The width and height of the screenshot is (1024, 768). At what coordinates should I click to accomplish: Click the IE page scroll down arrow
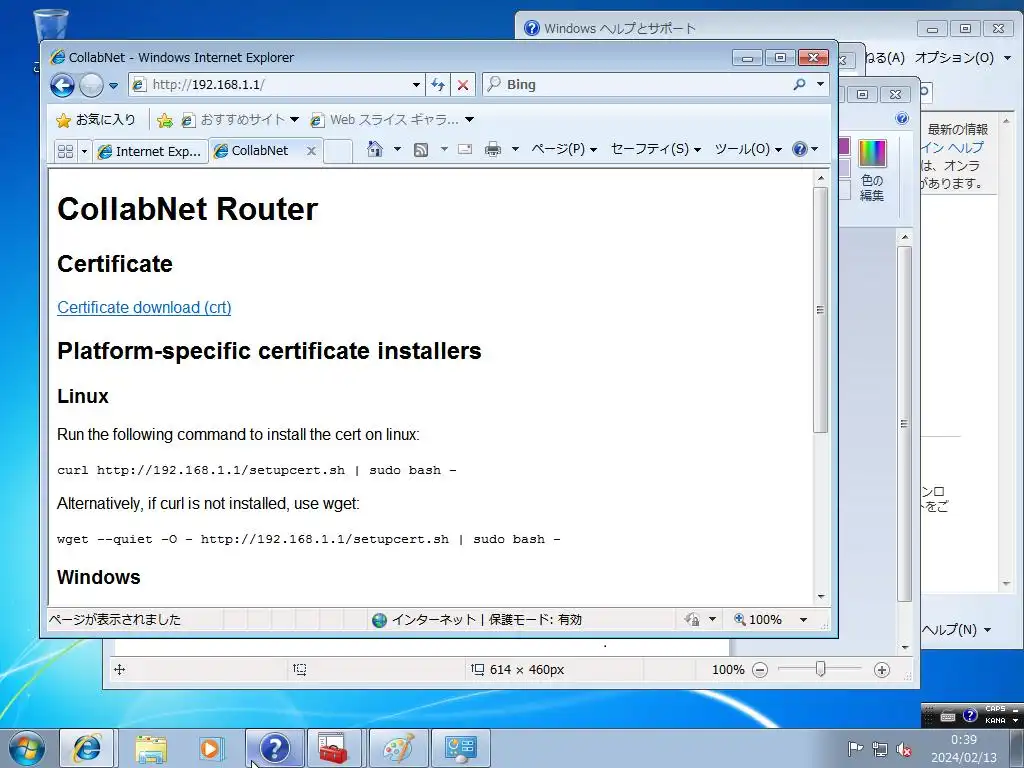click(x=821, y=596)
